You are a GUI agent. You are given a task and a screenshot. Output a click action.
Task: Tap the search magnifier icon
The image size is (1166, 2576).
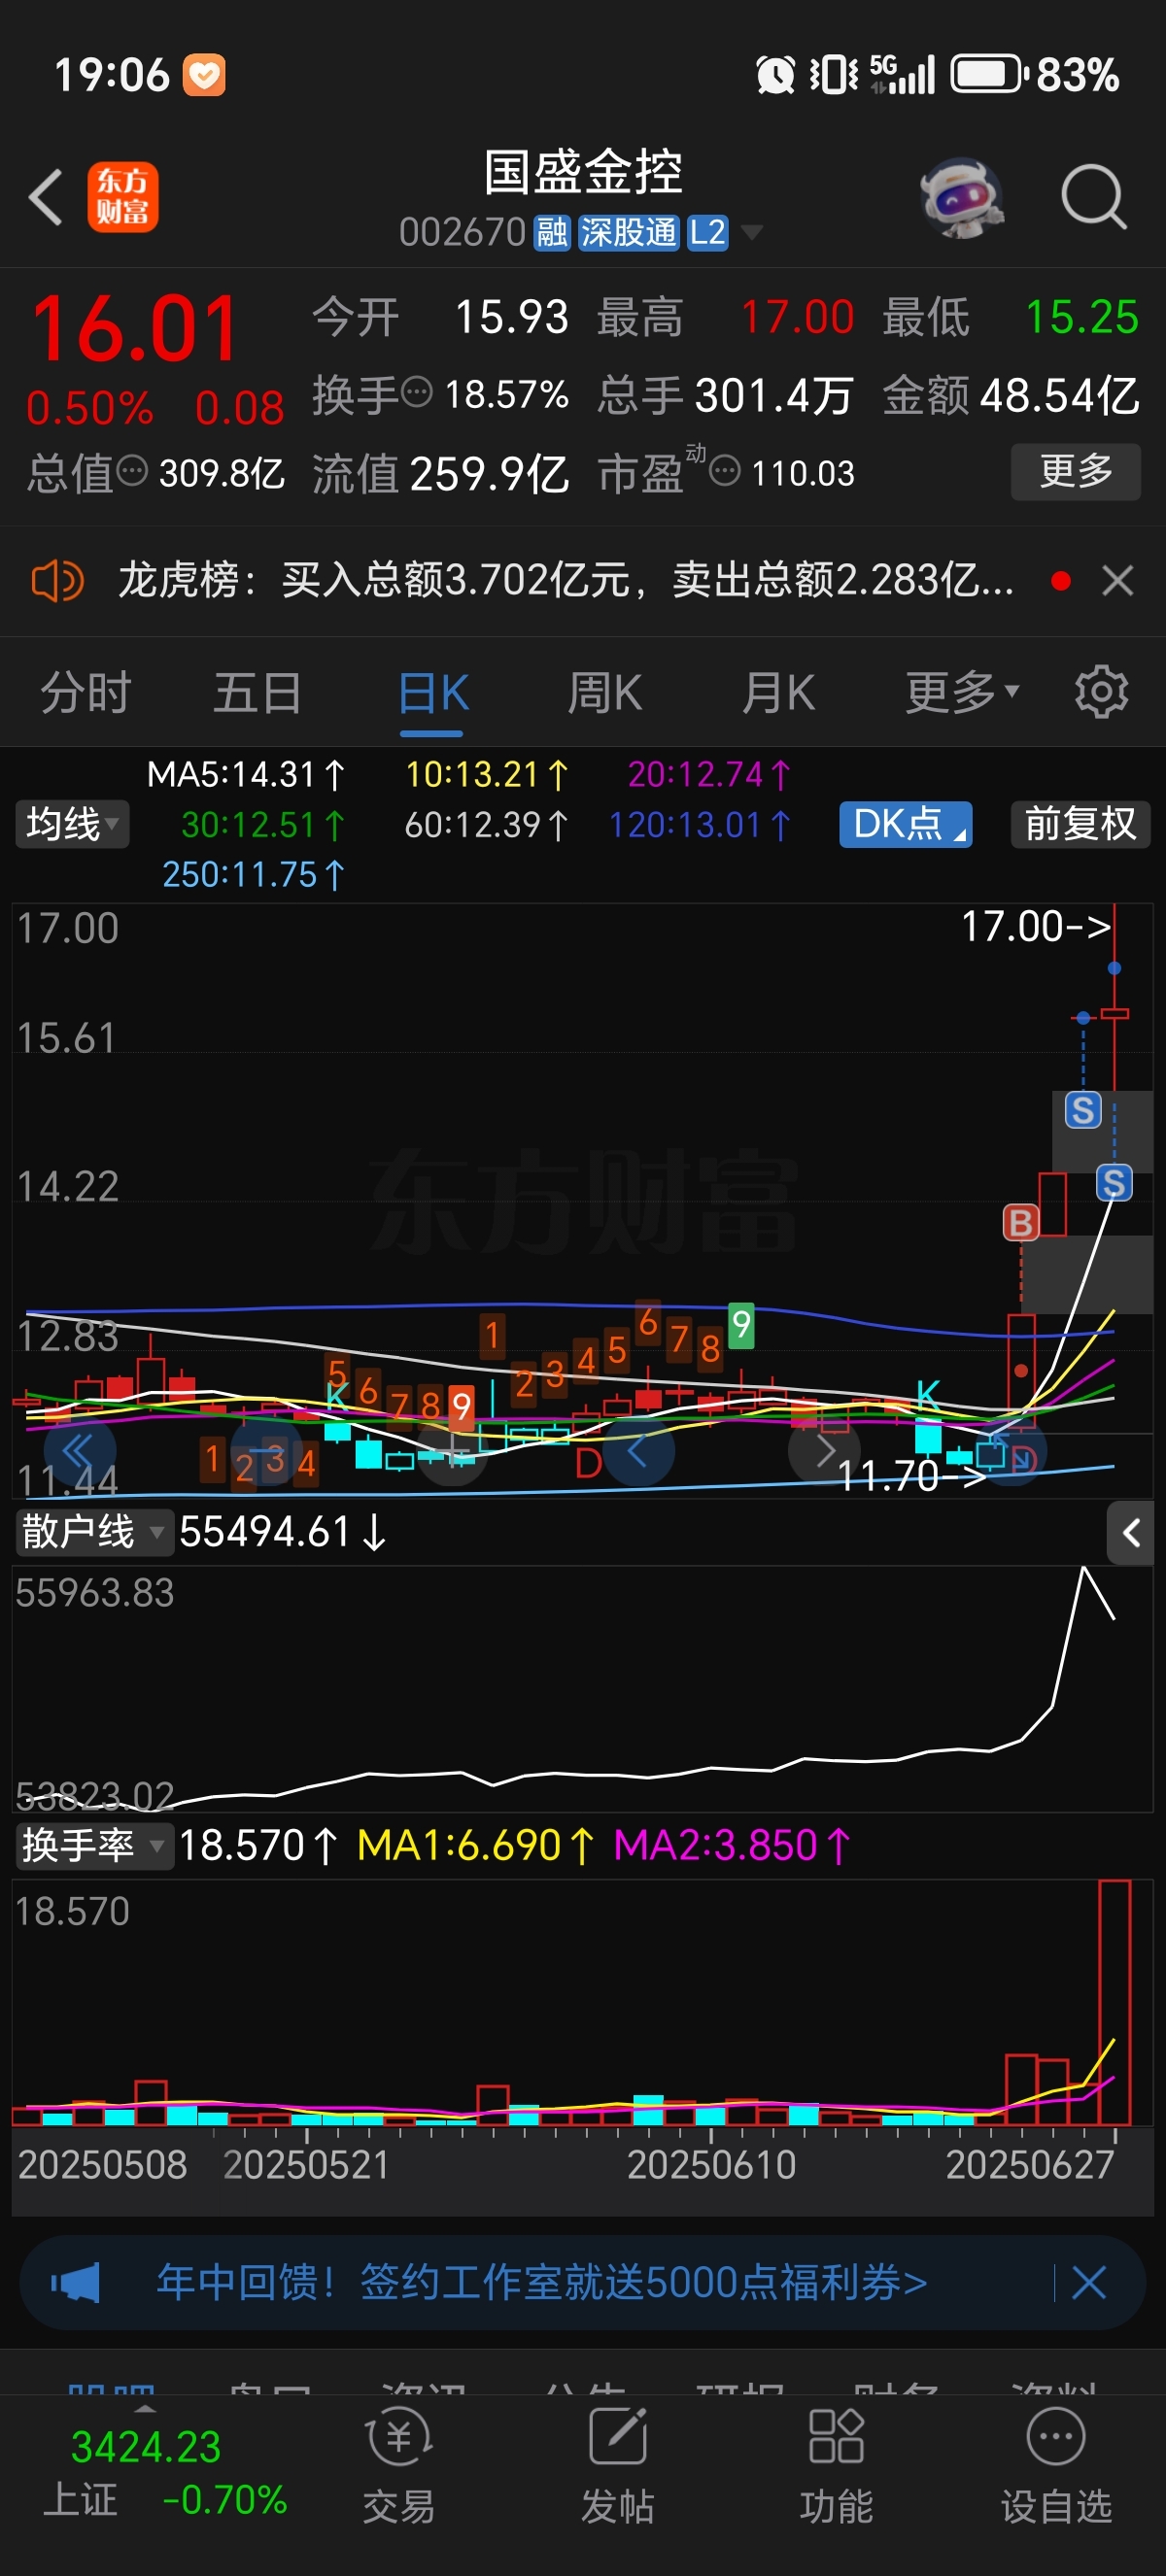coord(1094,197)
